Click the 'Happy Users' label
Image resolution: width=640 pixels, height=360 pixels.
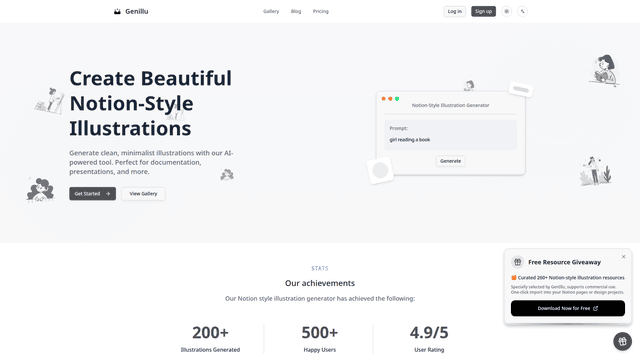coord(320,350)
